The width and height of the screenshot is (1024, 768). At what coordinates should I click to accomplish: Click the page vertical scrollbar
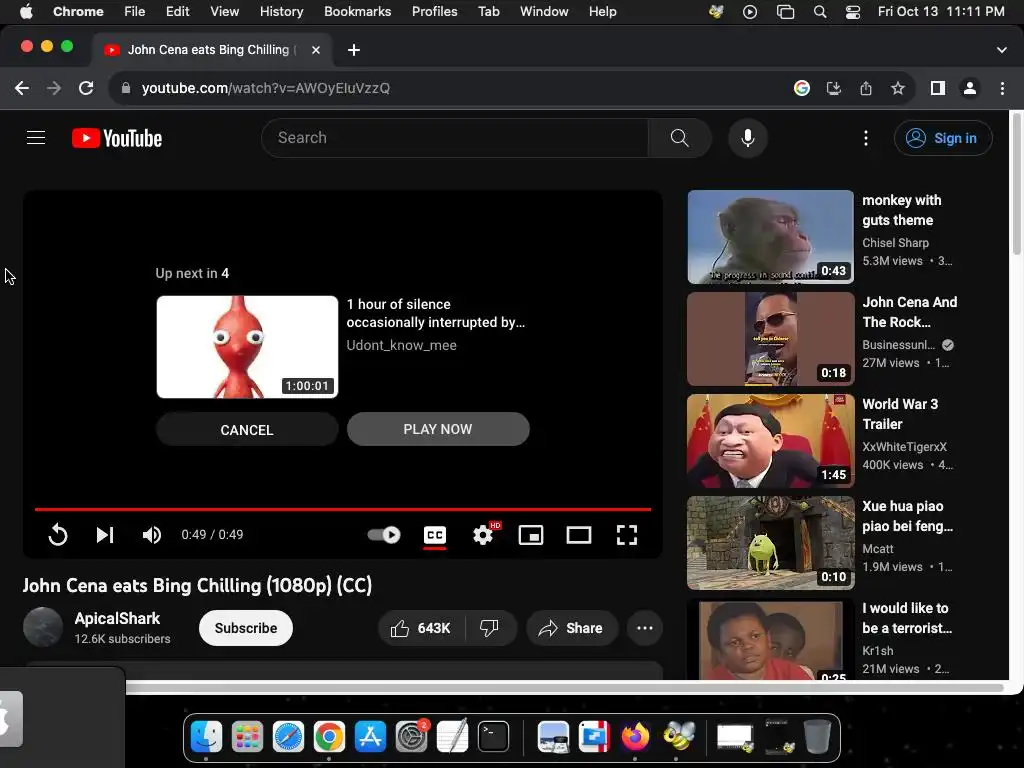click(1016, 185)
